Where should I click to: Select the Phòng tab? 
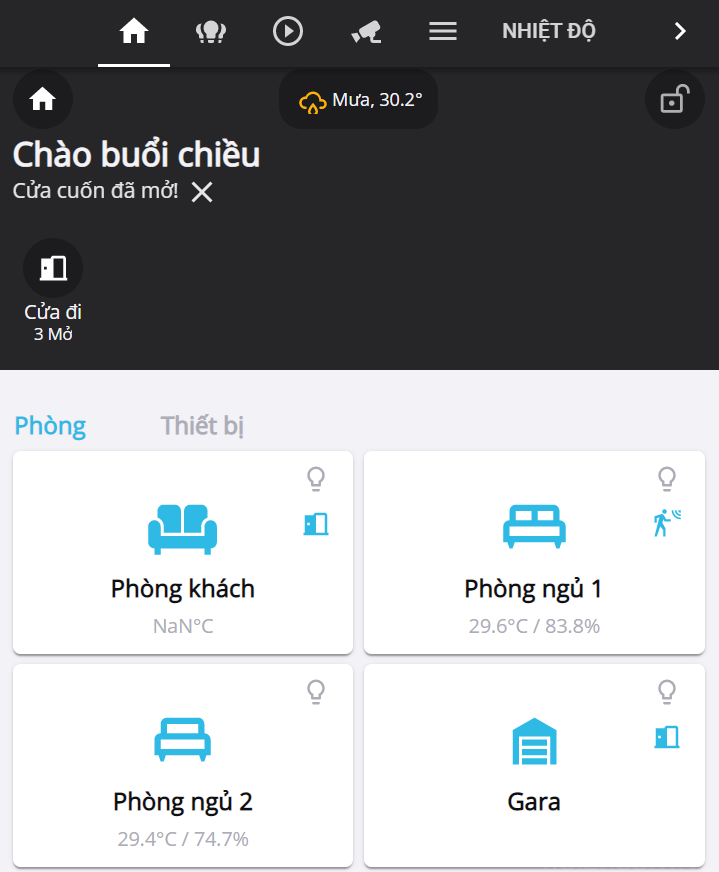[x=50, y=426]
